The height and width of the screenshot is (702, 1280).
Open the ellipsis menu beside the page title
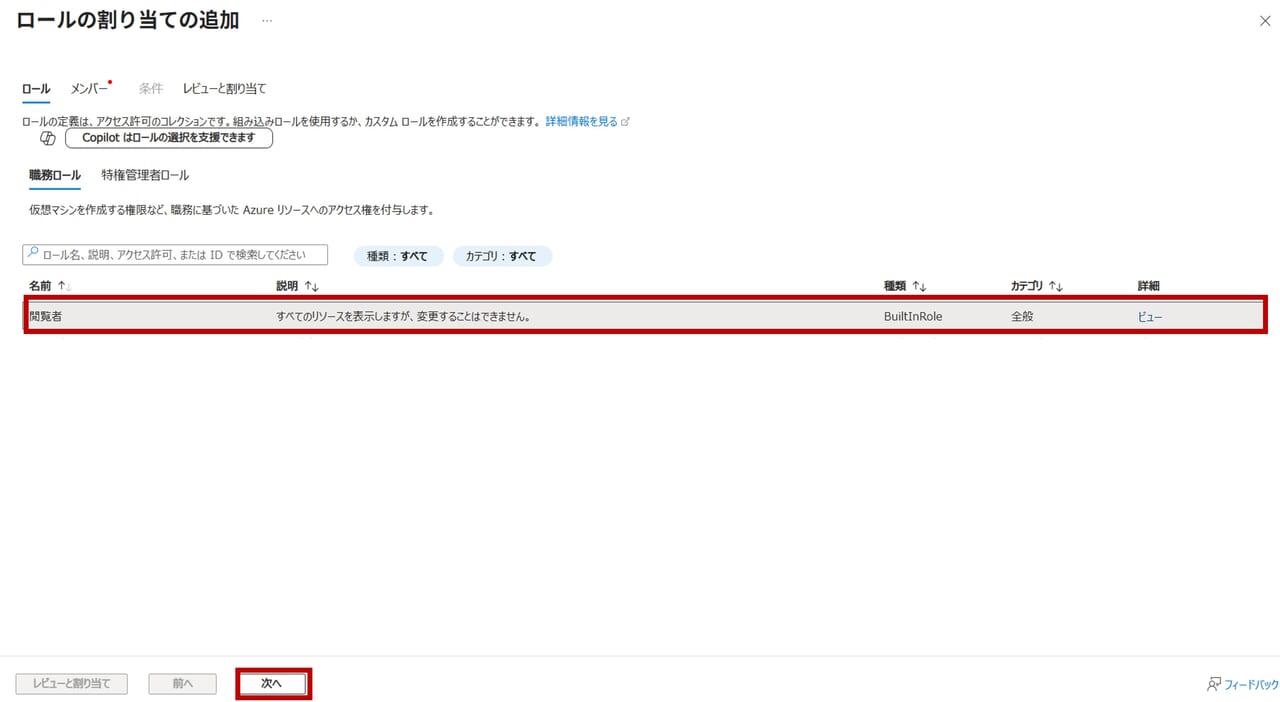(x=267, y=21)
